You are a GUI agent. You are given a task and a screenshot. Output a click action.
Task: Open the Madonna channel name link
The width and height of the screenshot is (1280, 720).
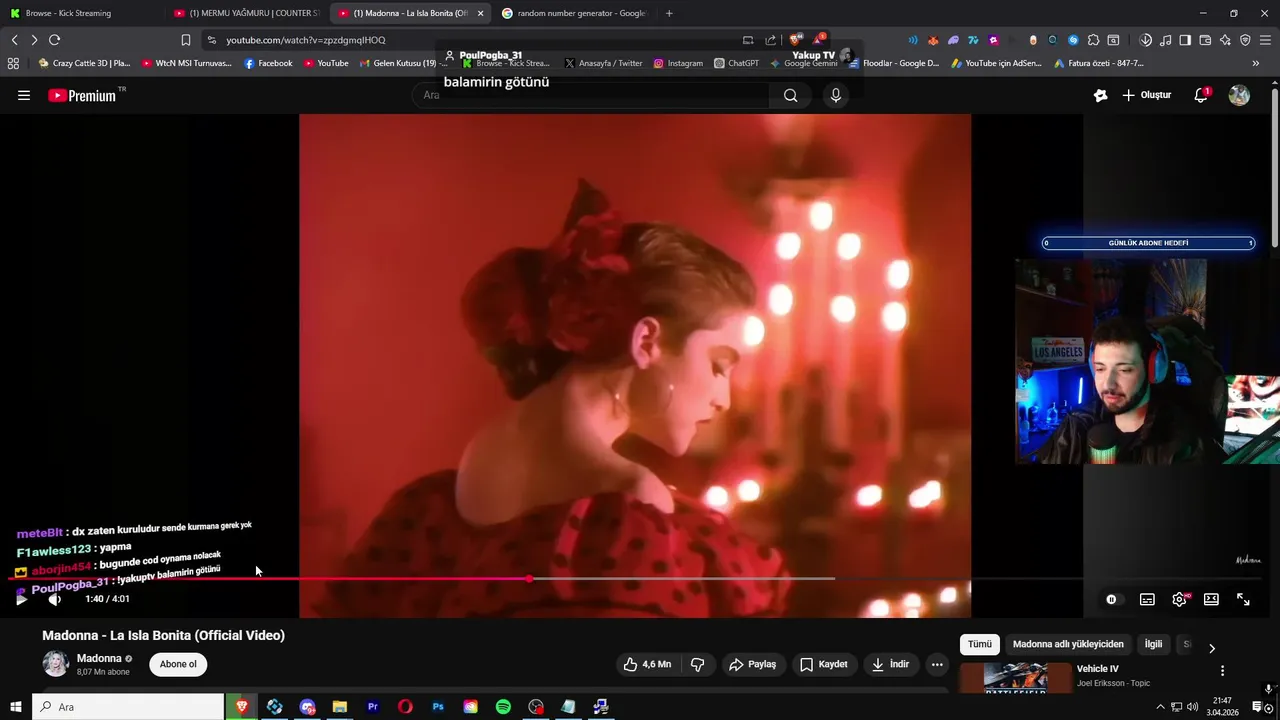(99, 658)
